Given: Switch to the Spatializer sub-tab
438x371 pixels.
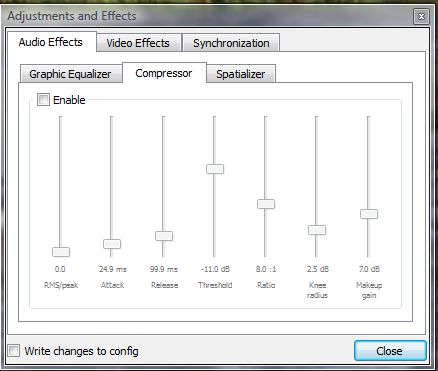Looking at the screenshot, I should (x=241, y=74).
